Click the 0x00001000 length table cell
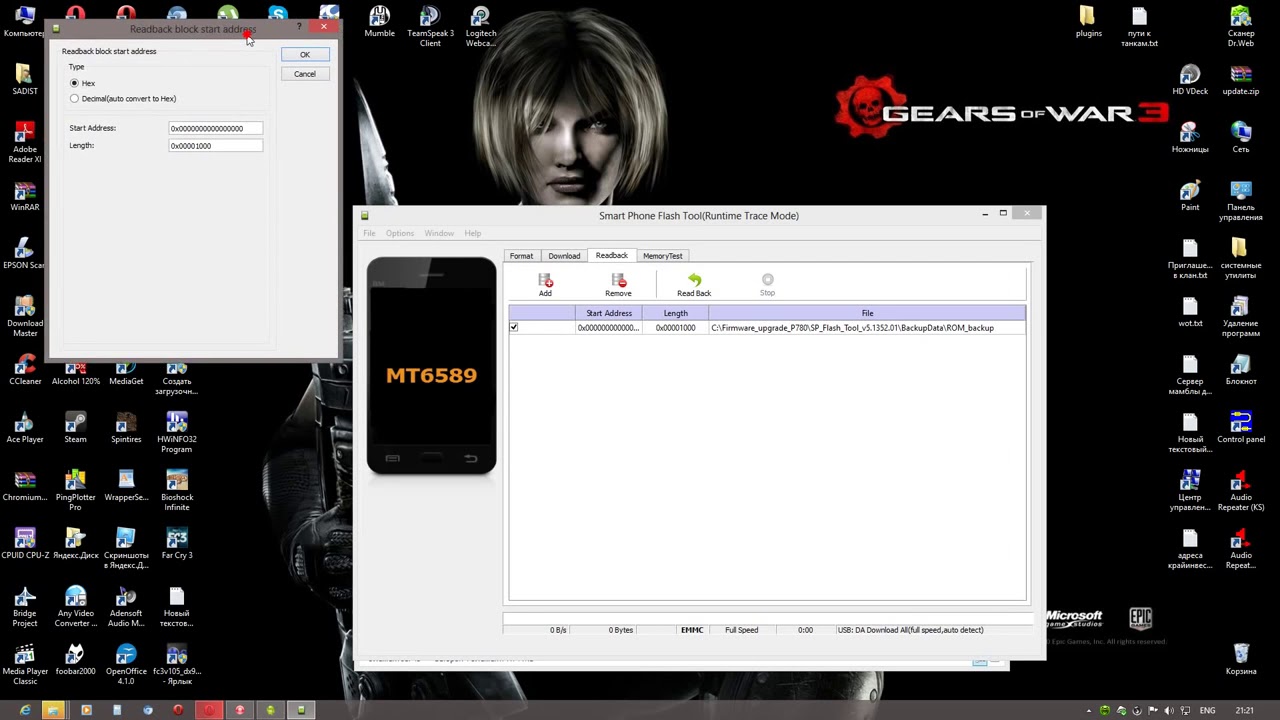 pos(676,328)
